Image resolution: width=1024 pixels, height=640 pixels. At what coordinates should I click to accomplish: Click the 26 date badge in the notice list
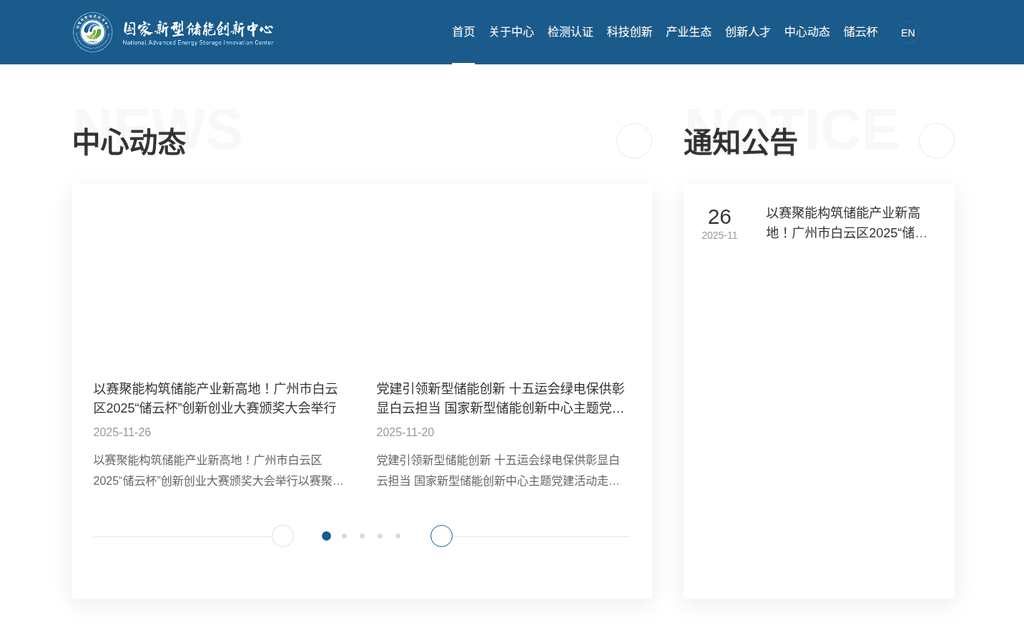click(719, 223)
